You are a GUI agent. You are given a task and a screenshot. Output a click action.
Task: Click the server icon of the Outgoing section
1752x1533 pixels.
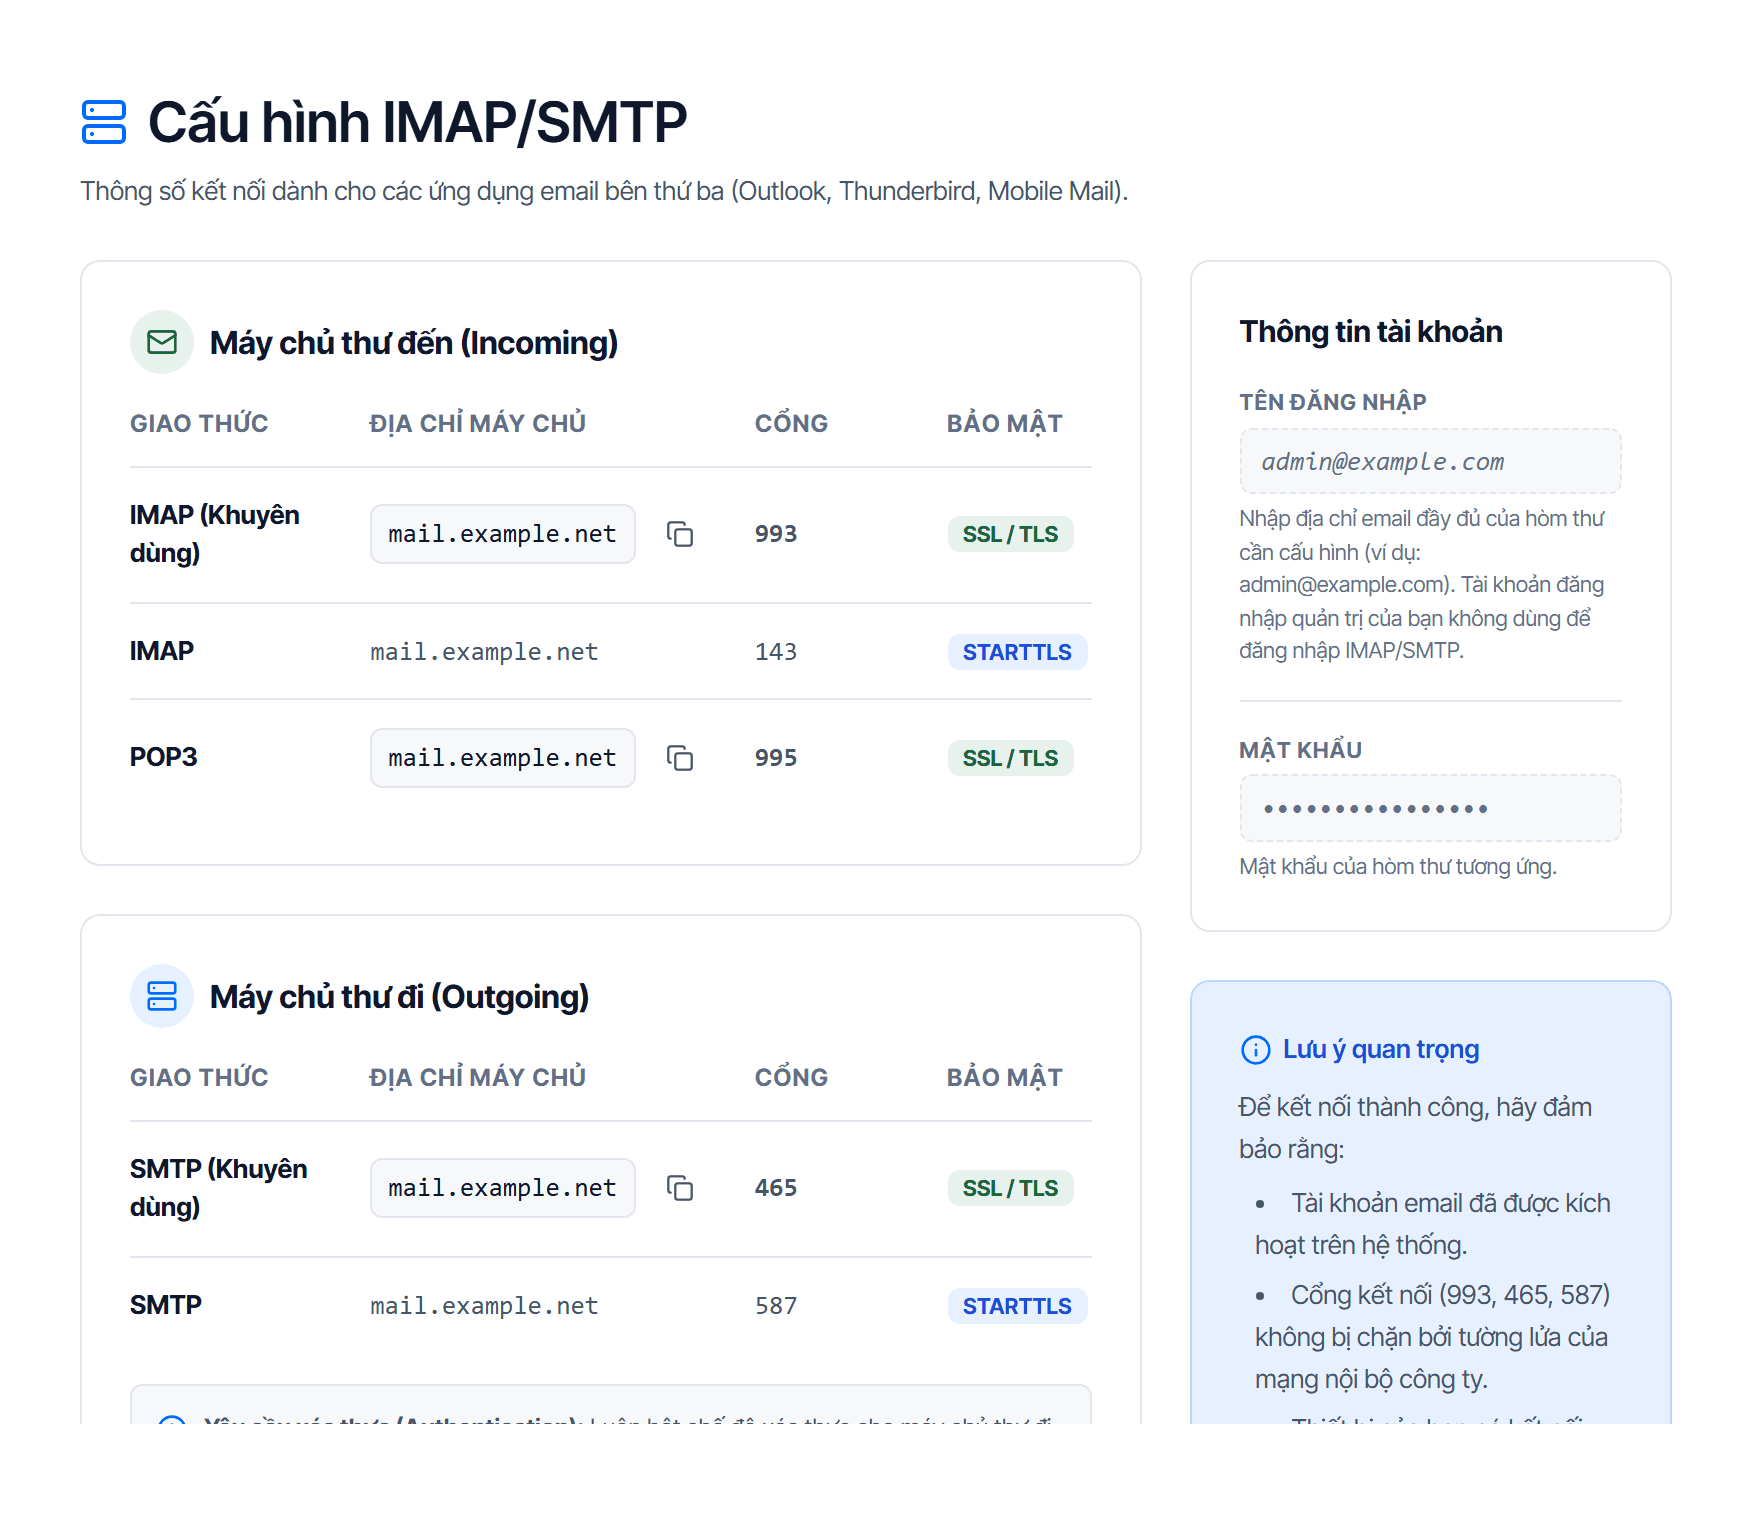click(162, 996)
